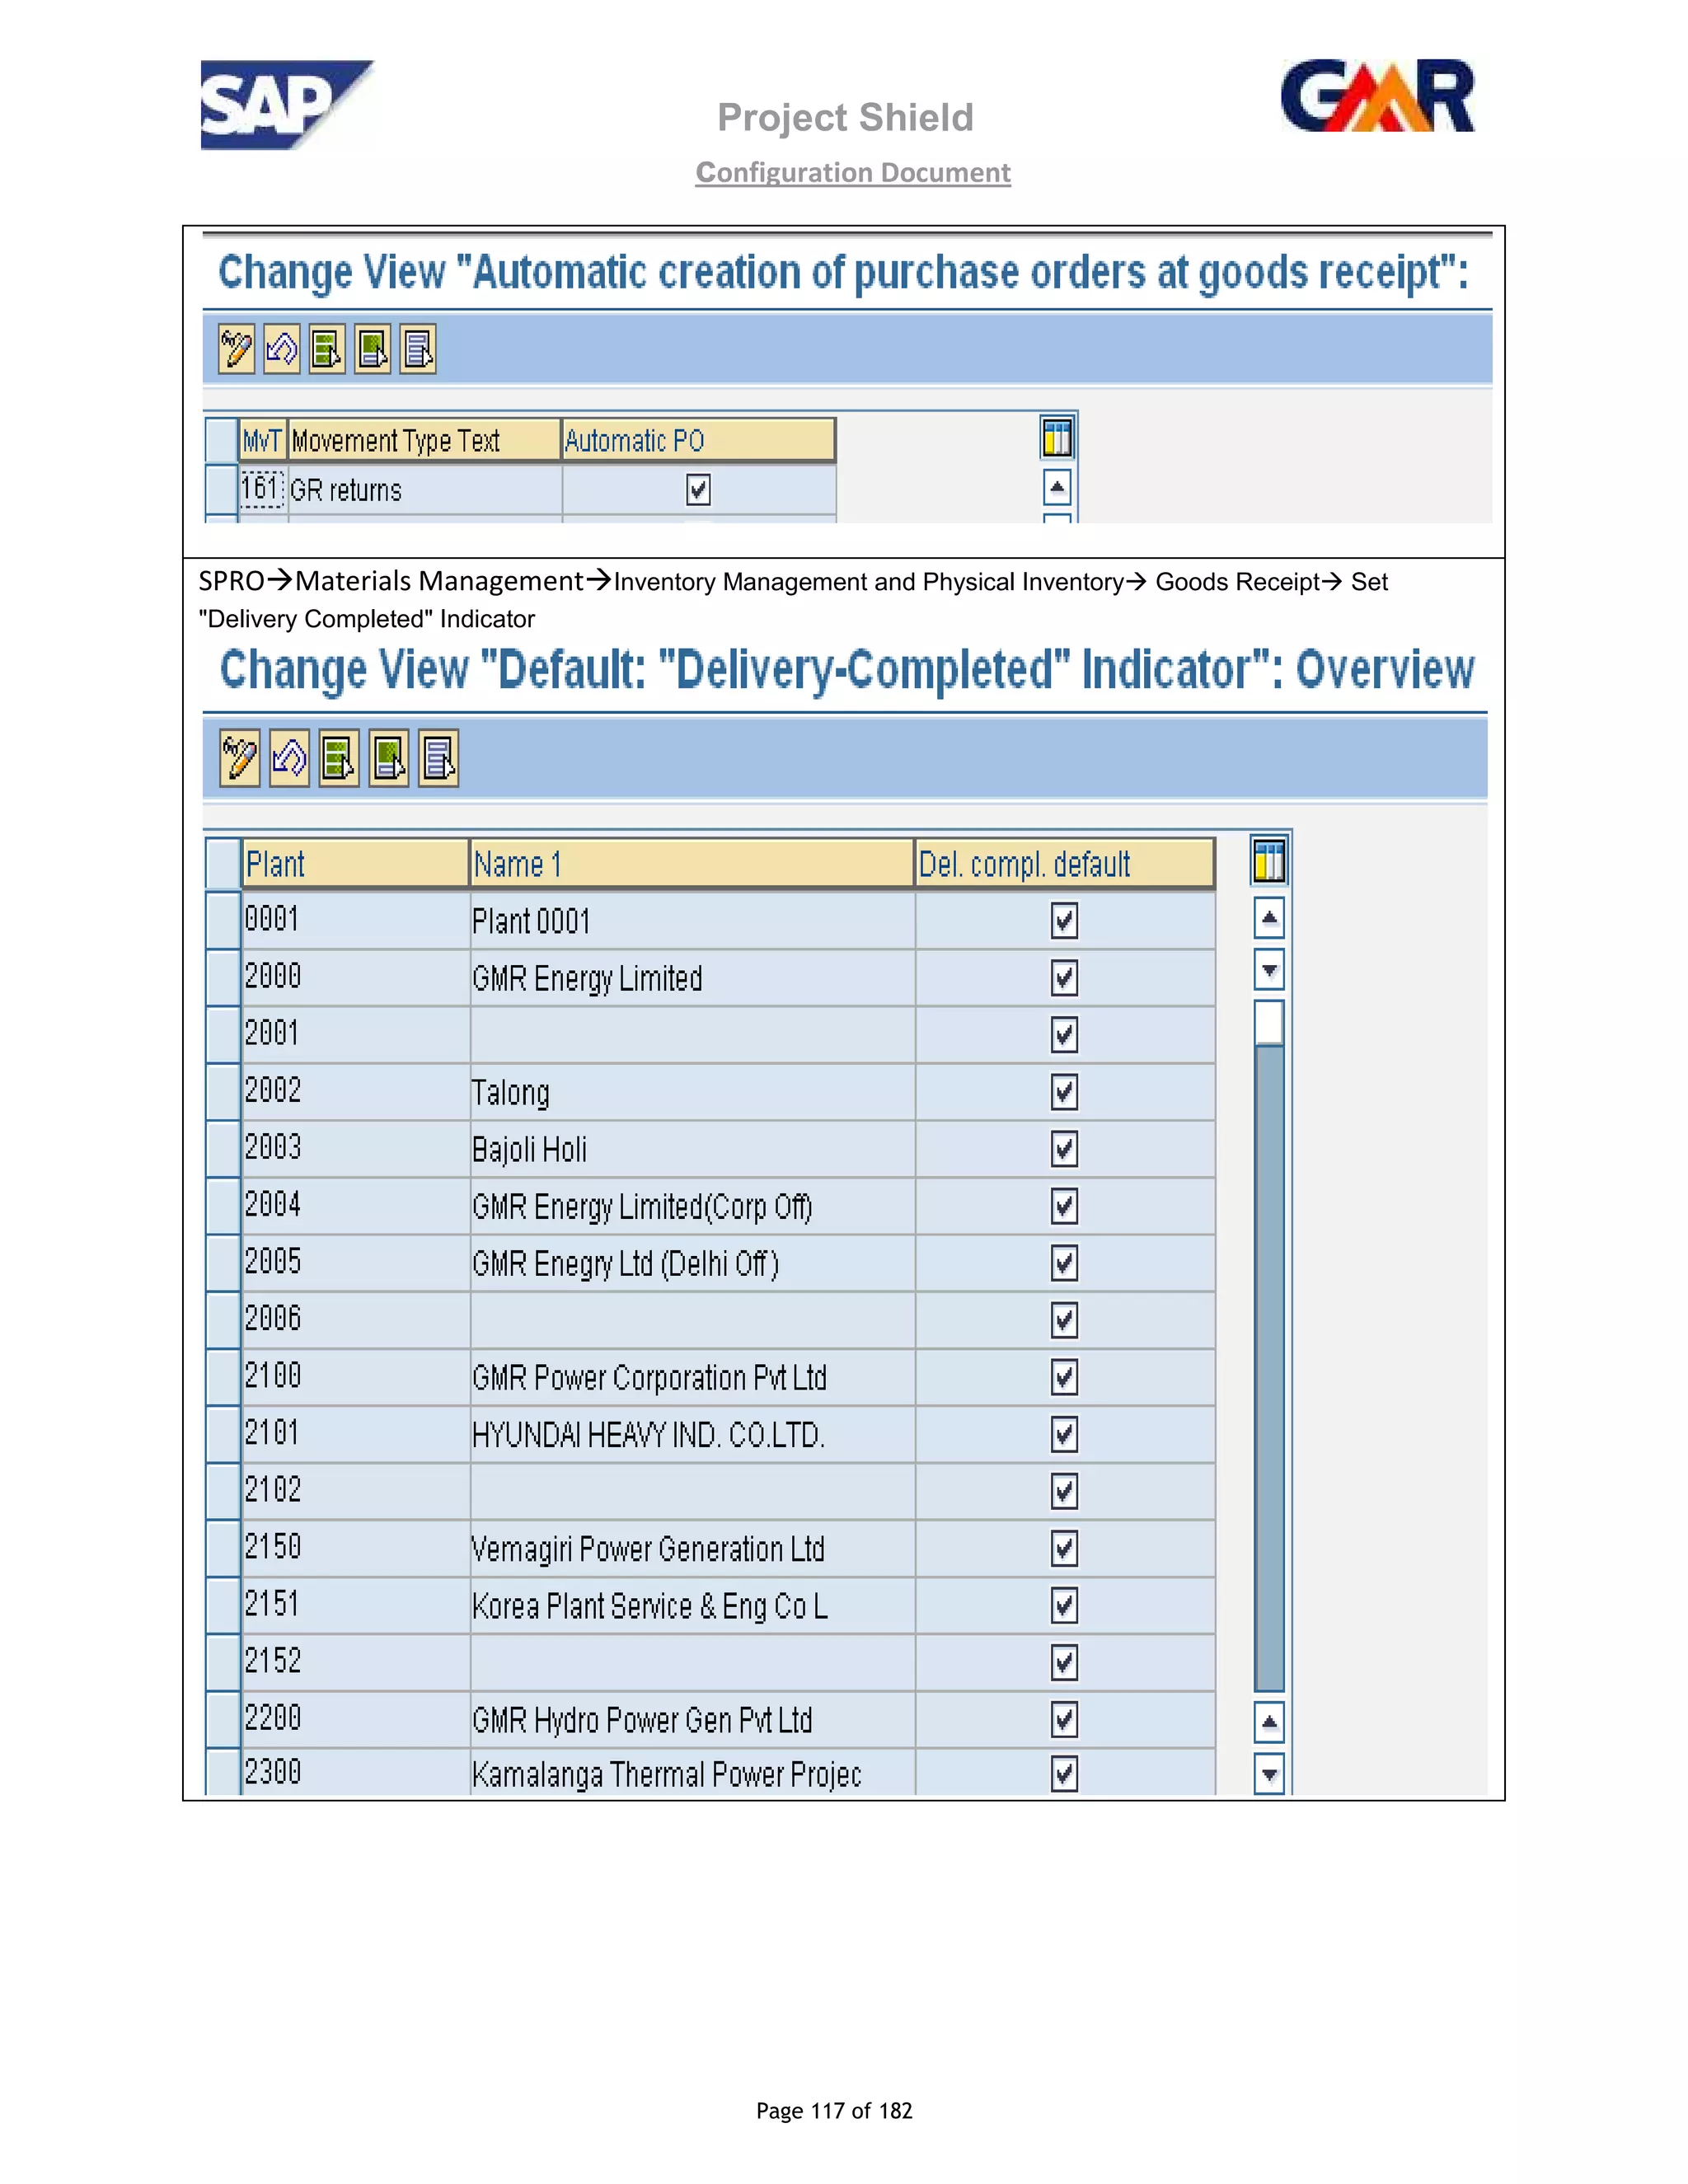Click the select-all corner cell of plant table

click(x=222, y=864)
